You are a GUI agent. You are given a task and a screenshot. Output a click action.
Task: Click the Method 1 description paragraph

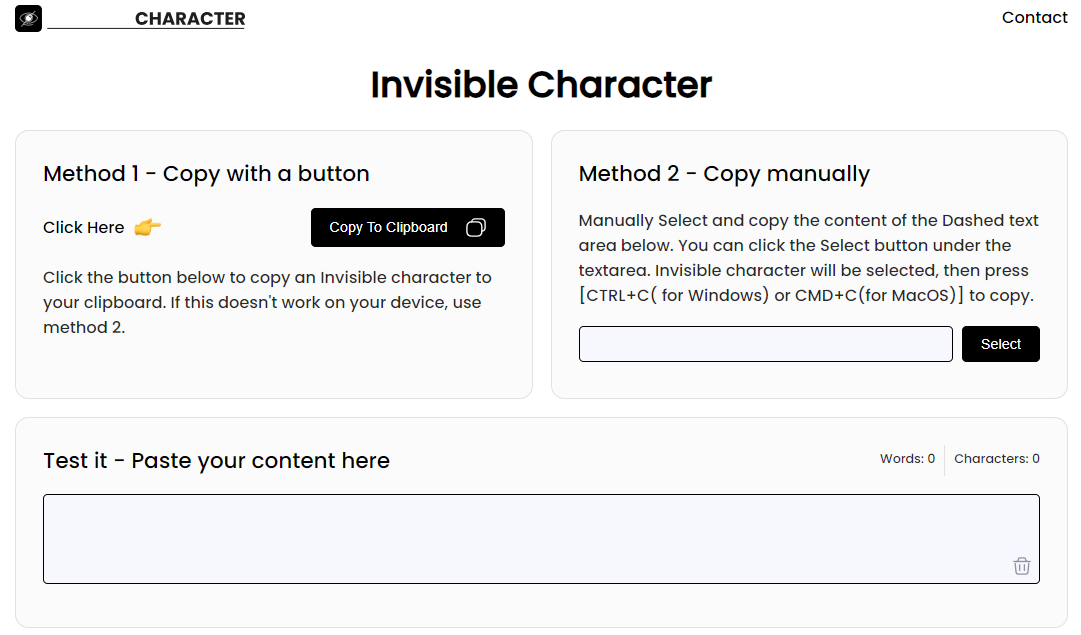pyautogui.click(x=267, y=302)
